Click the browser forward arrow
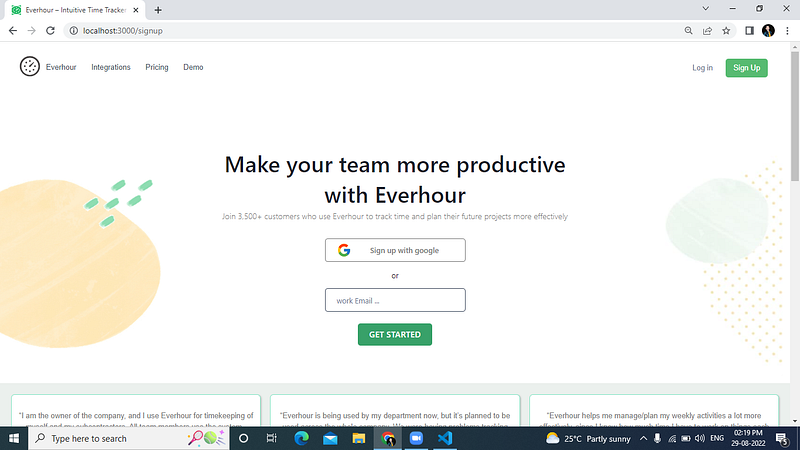Image resolution: width=800 pixels, height=450 pixels. (x=32, y=31)
